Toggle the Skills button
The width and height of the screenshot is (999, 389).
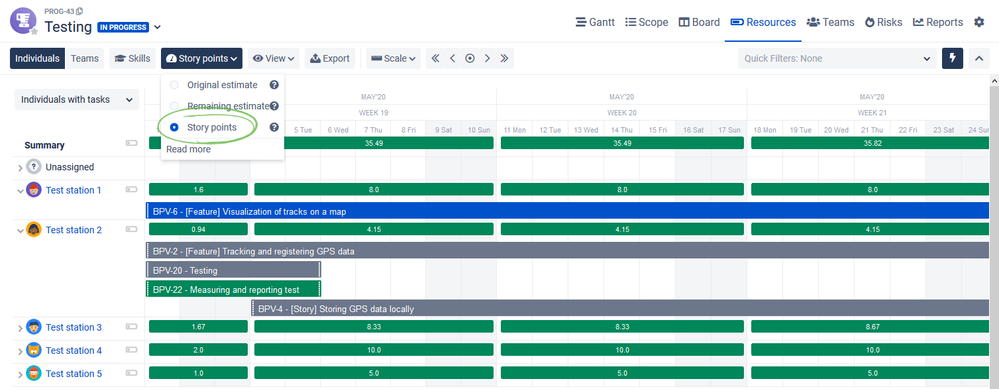[x=133, y=59]
